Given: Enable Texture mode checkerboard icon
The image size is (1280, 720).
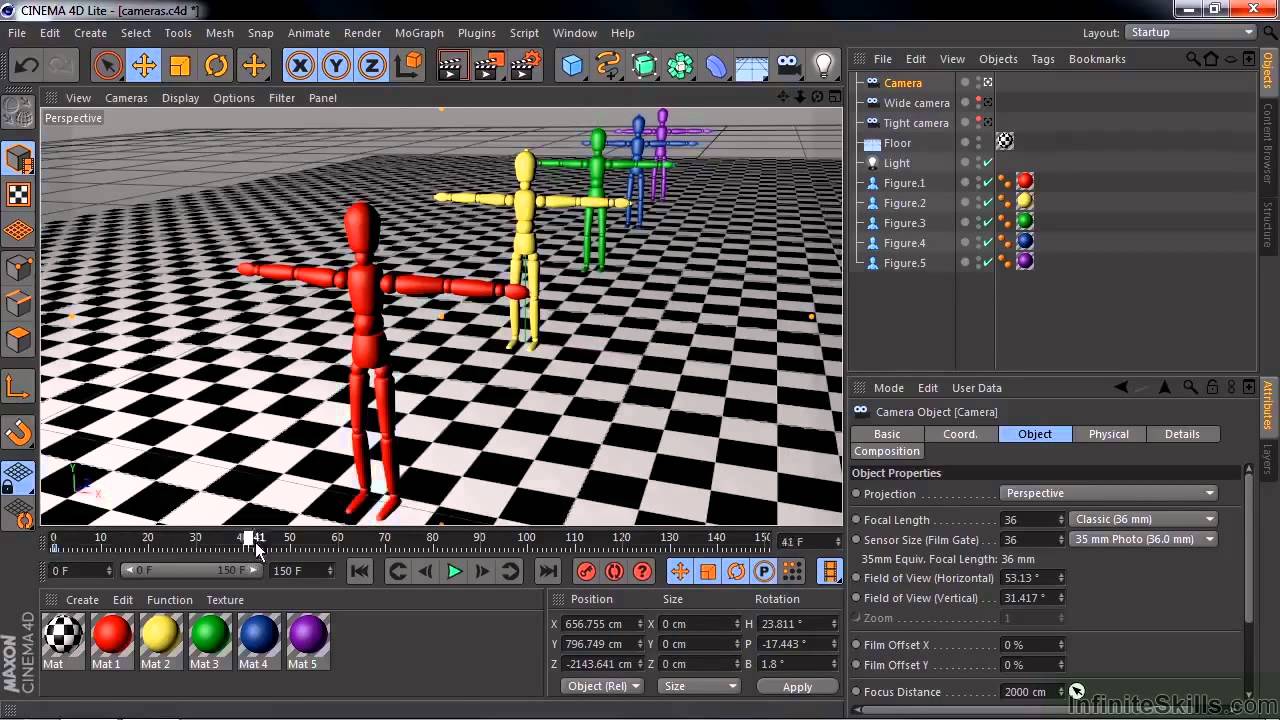Looking at the screenshot, I should click(19, 194).
